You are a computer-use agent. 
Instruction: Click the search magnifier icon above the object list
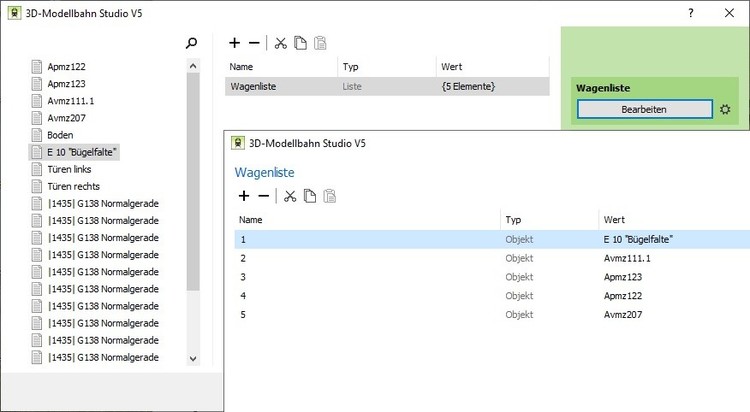click(x=191, y=43)
